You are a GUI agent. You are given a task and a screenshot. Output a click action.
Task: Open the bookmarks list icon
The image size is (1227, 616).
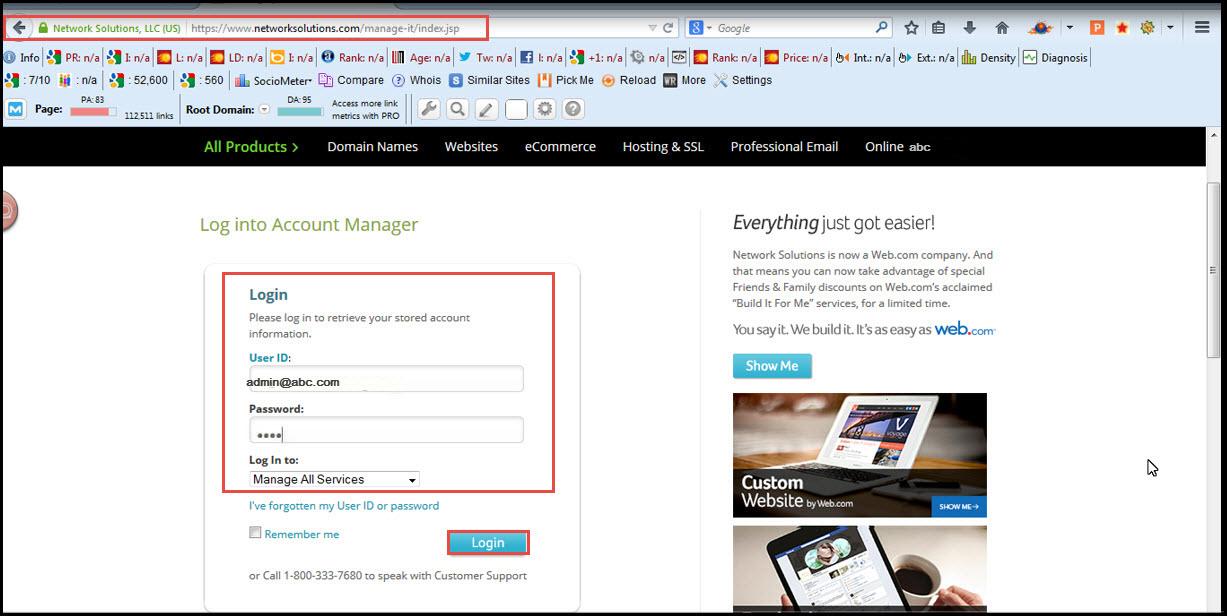pos(939,28)
